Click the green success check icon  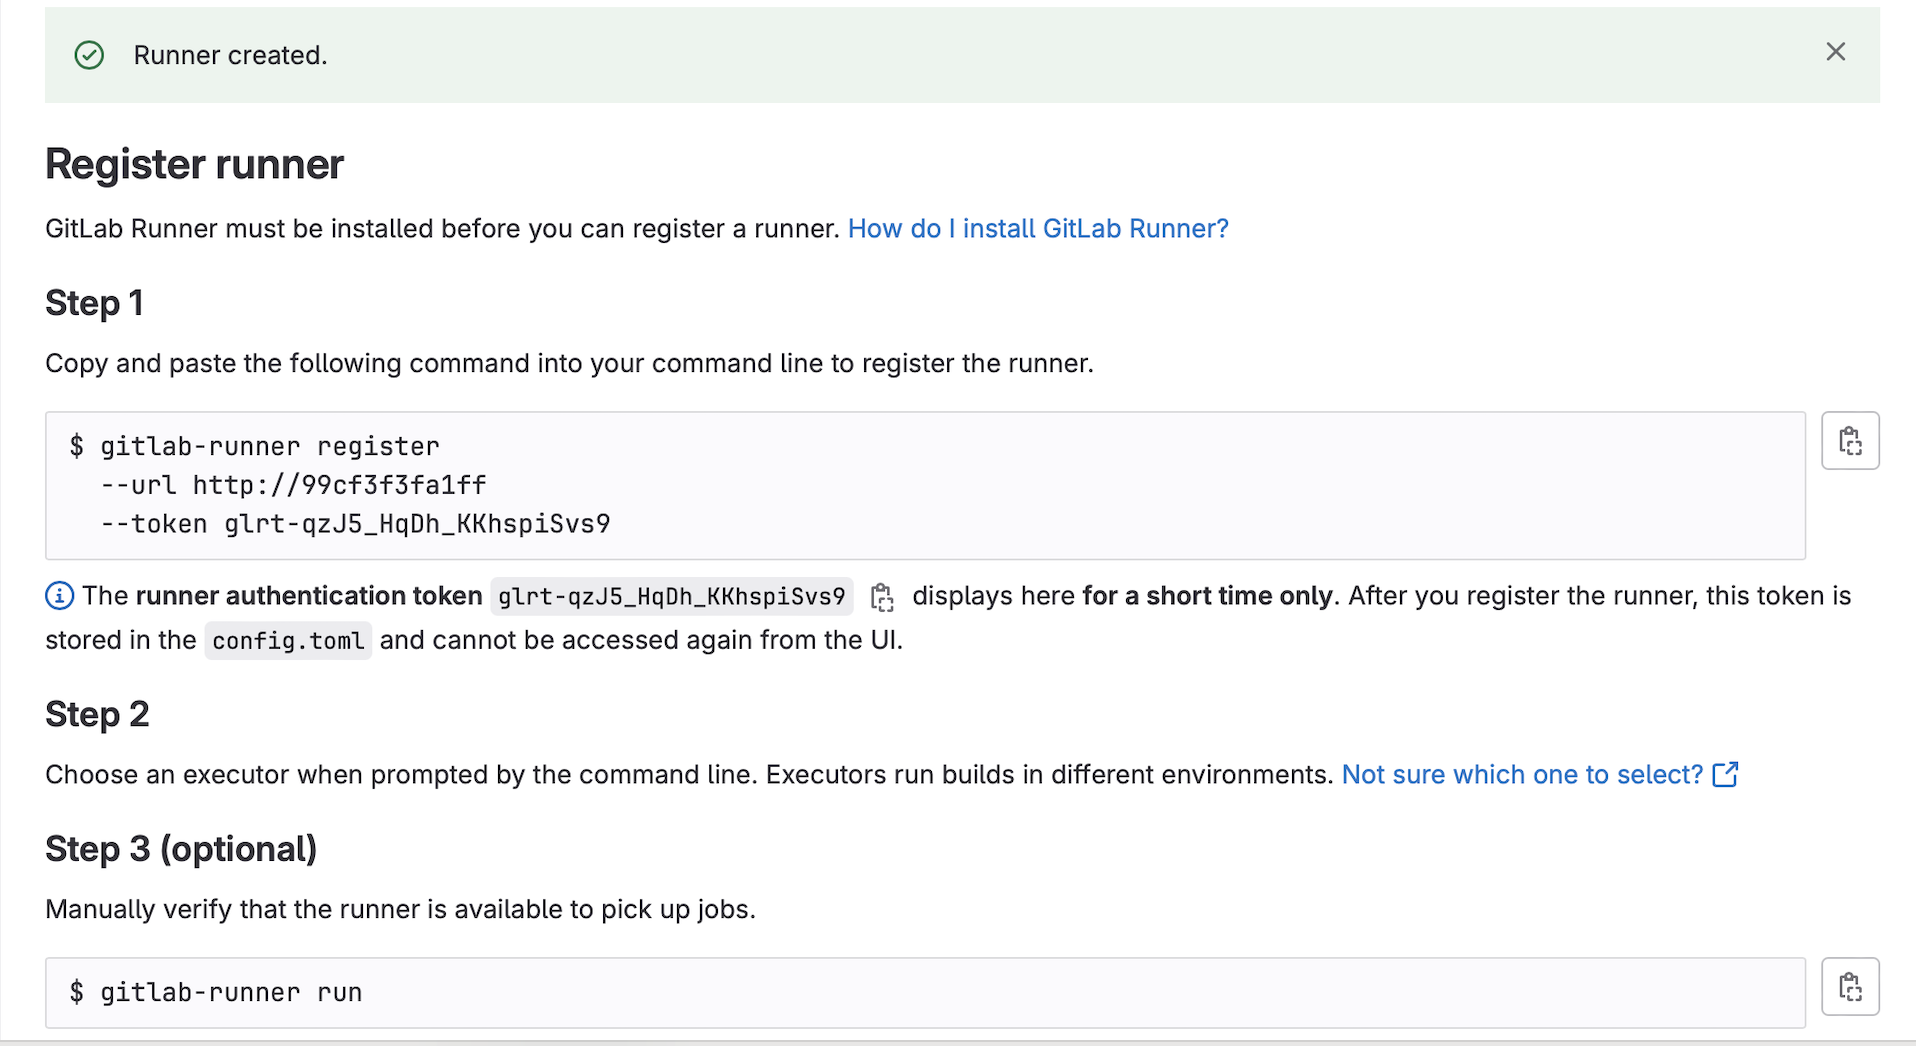[89, 55]
